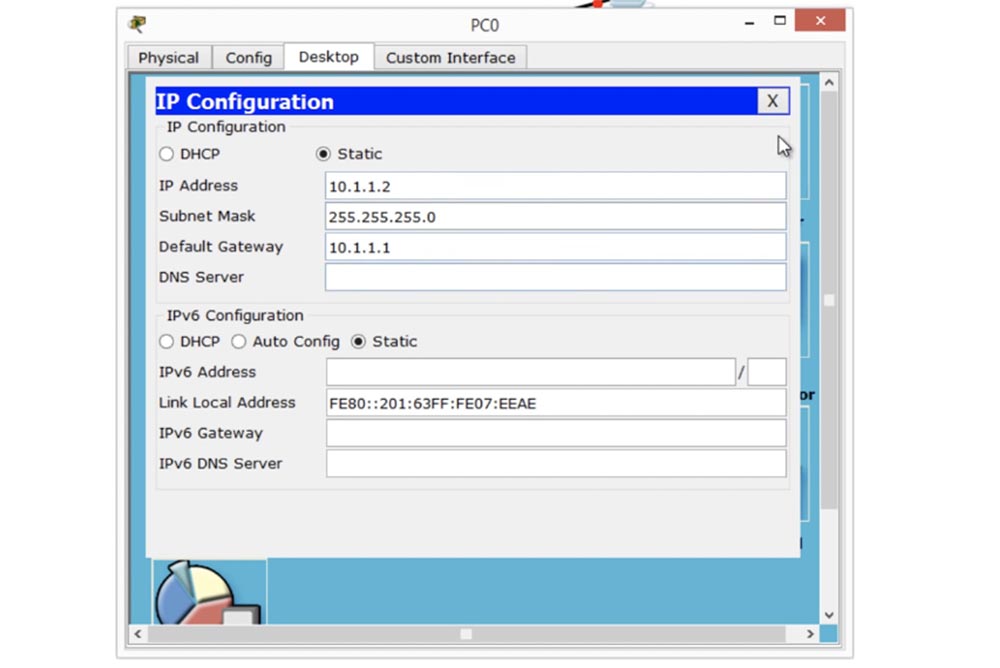Open the Config tab
This screenshot has height=668, width=1000.
tap(248, 57)
